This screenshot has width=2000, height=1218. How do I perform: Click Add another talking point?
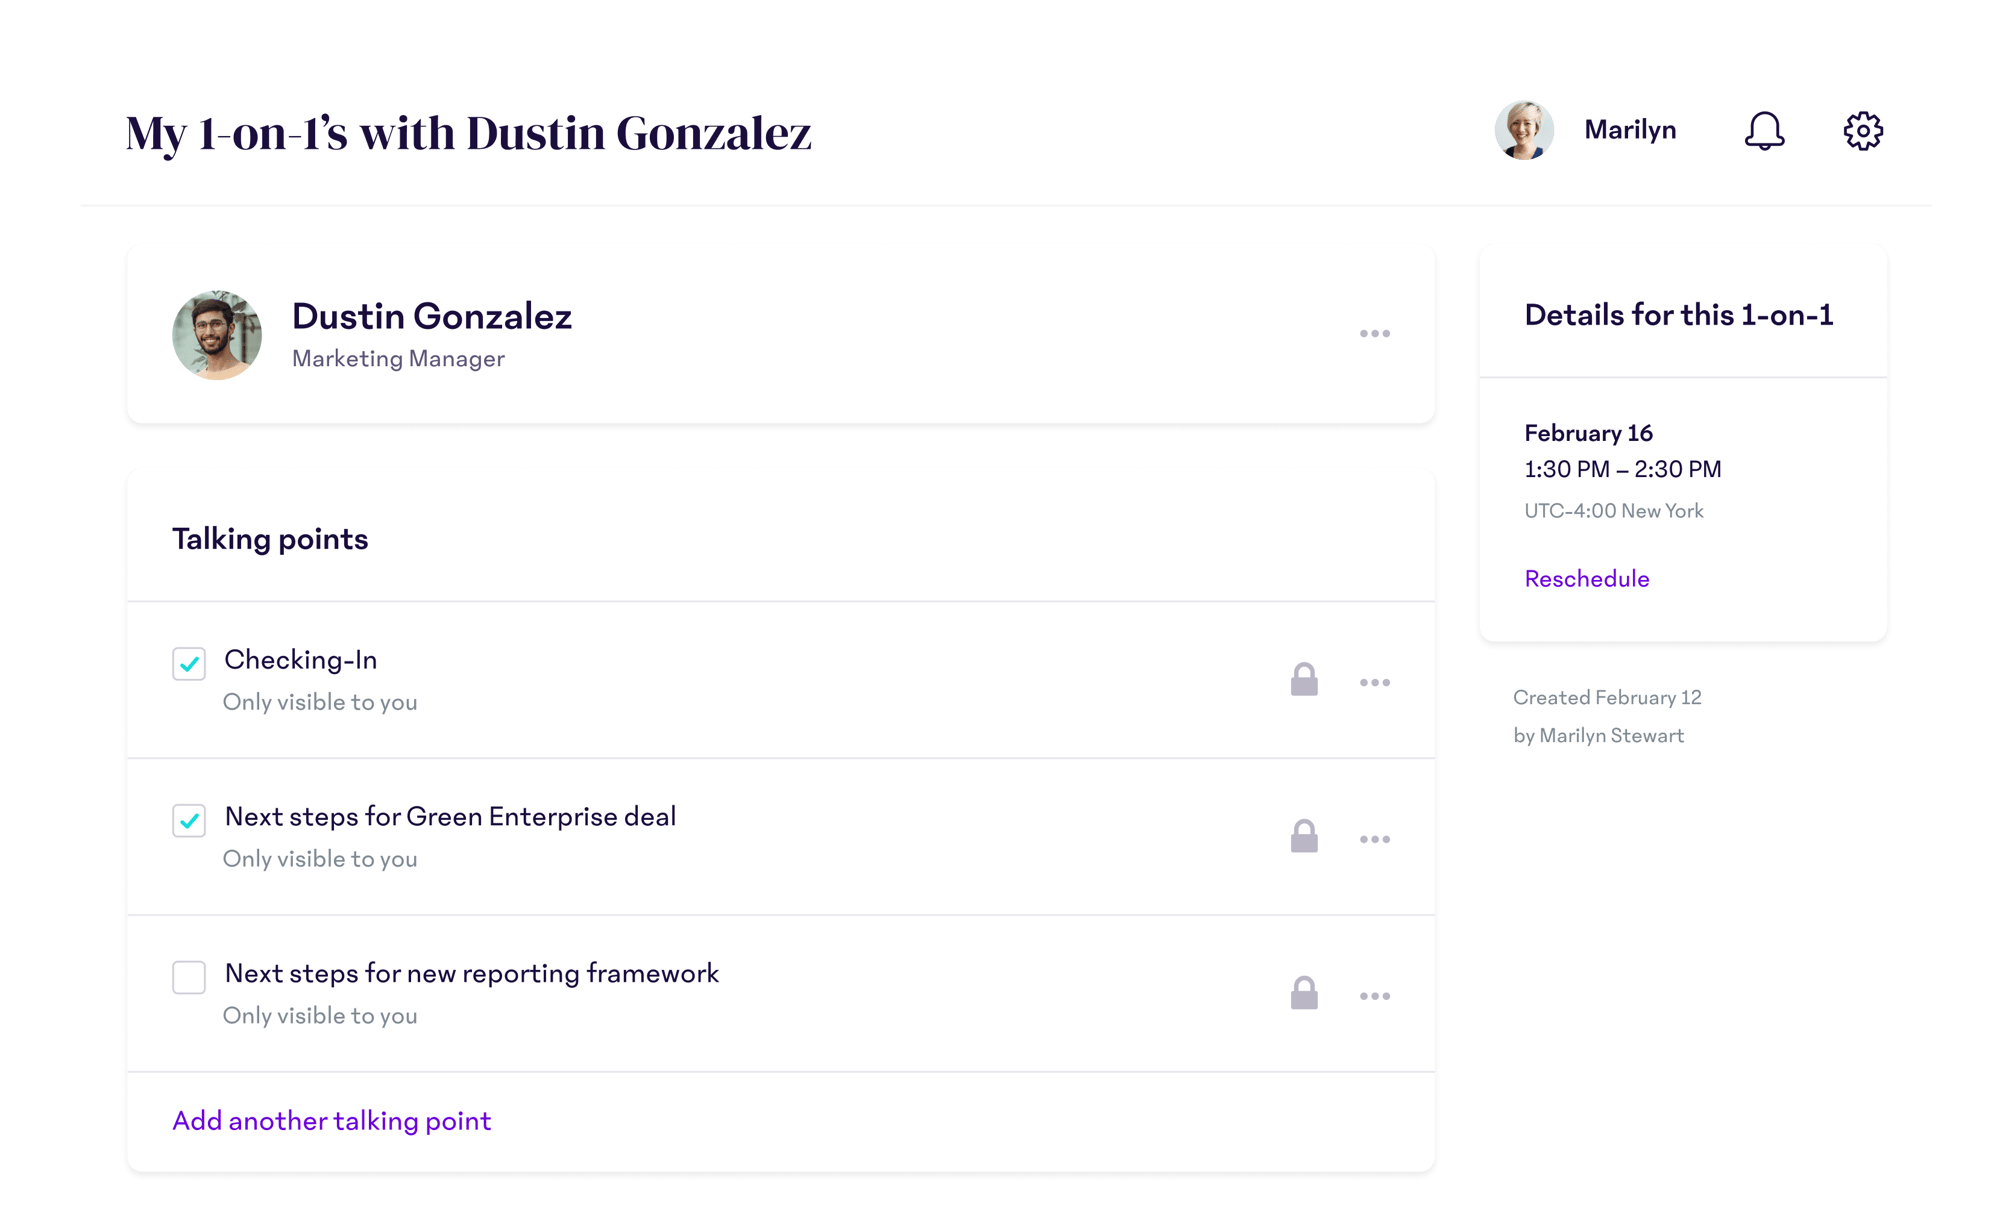pos(331,1121)
